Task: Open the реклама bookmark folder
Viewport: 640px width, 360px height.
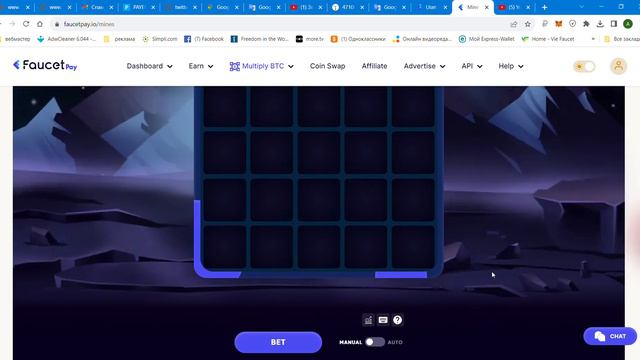Action: [119, 39]
